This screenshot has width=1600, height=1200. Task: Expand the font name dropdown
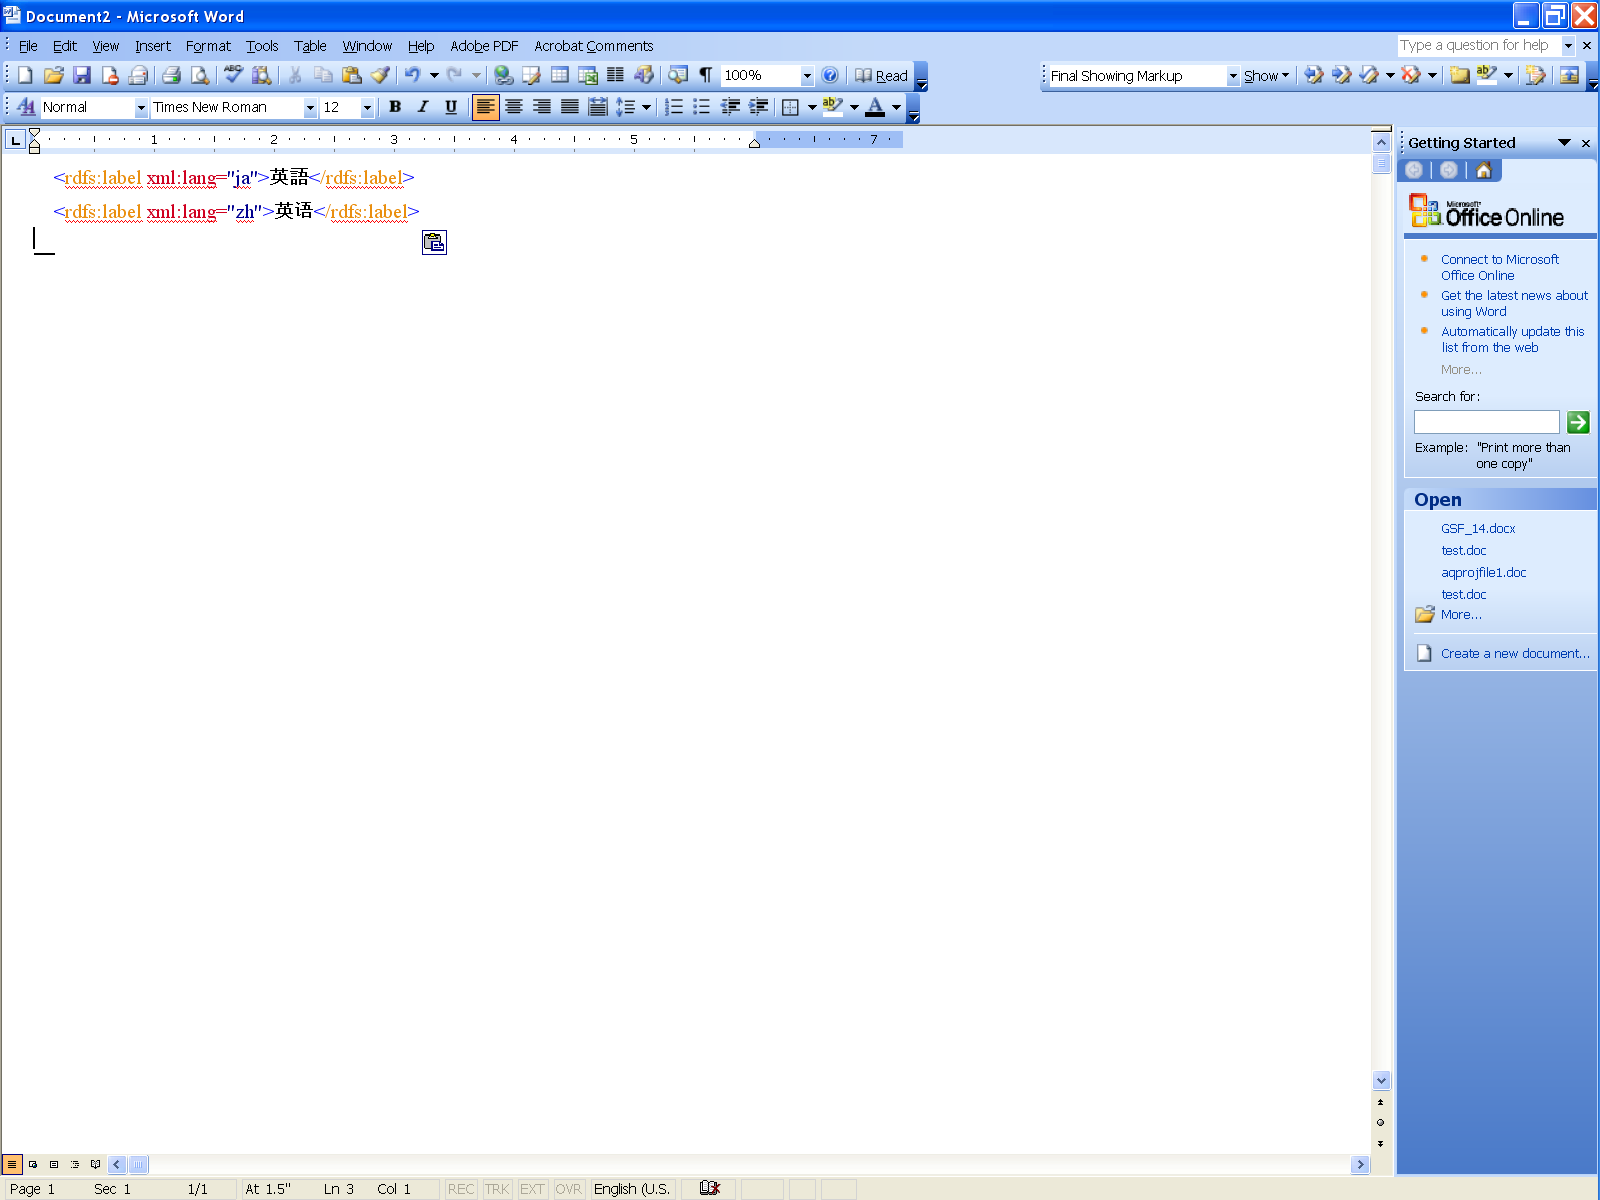pos(310,107)
